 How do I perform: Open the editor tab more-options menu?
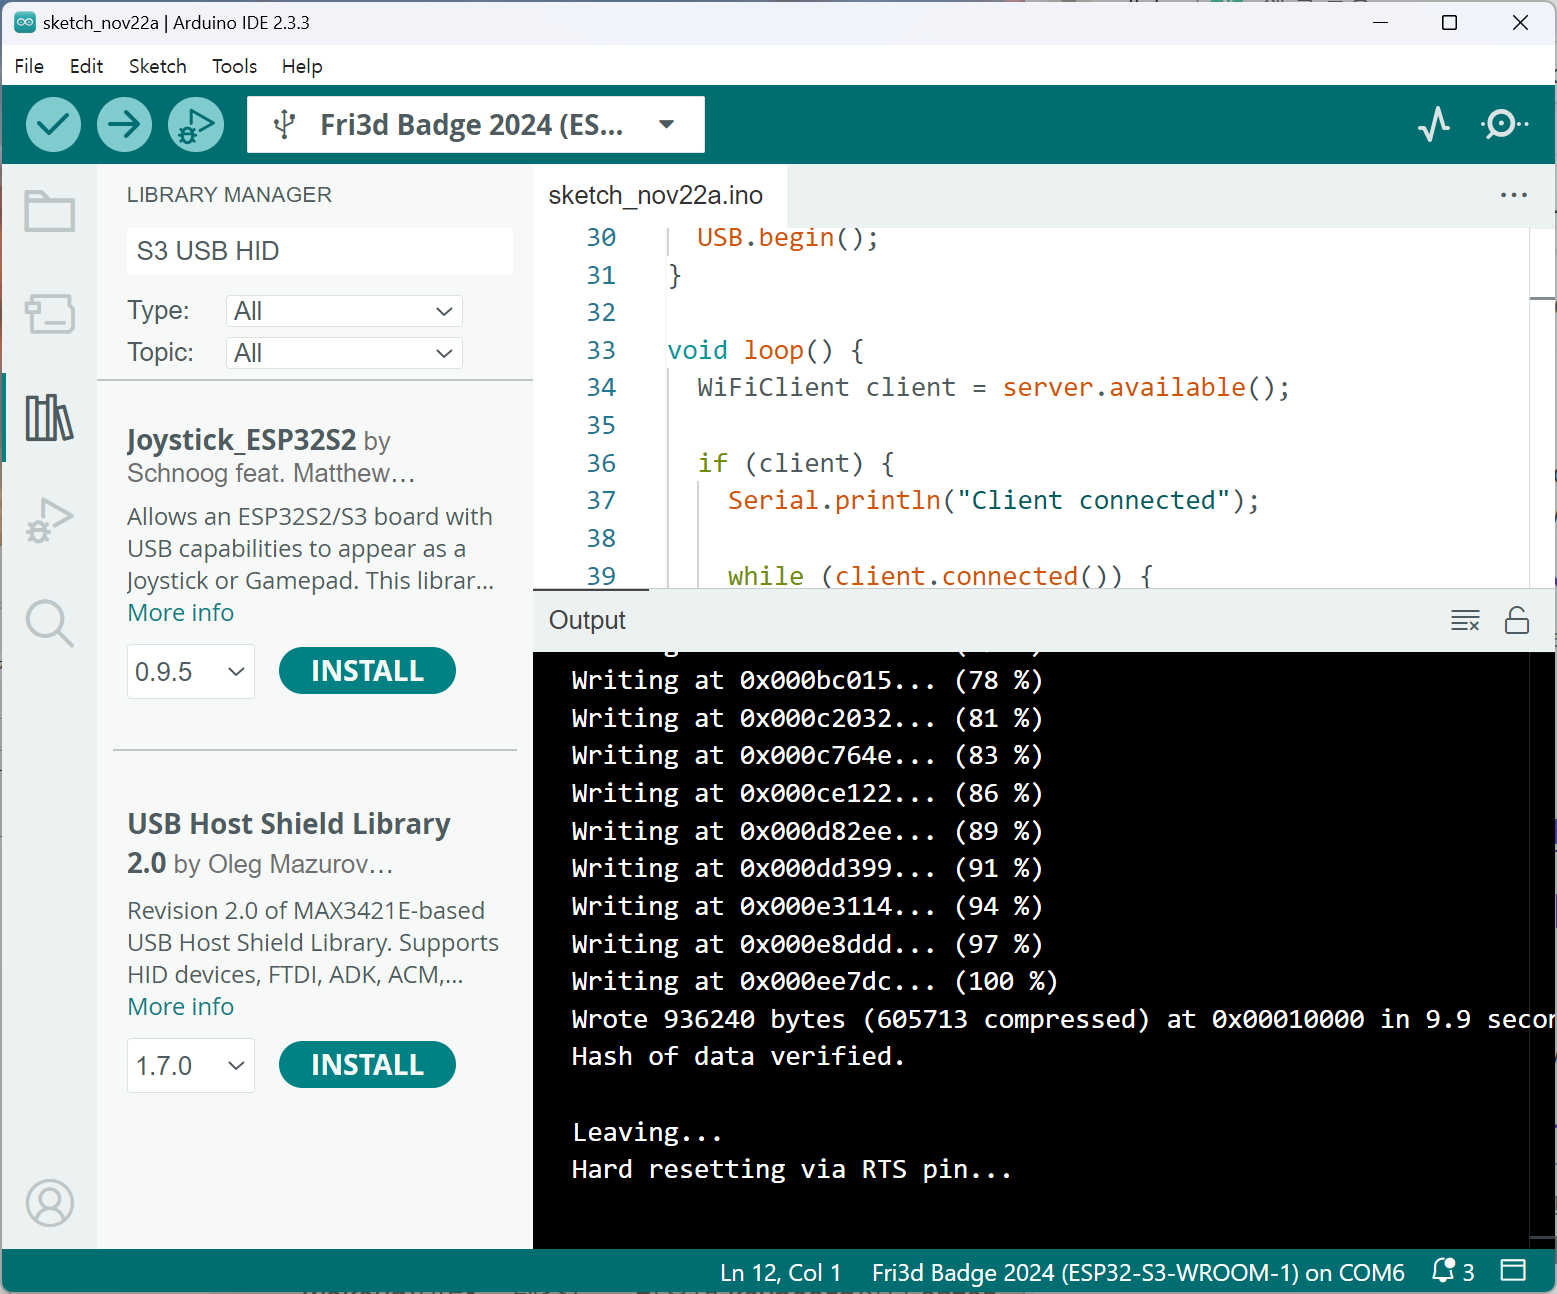pyautogui.click(x=1514, y=195)
